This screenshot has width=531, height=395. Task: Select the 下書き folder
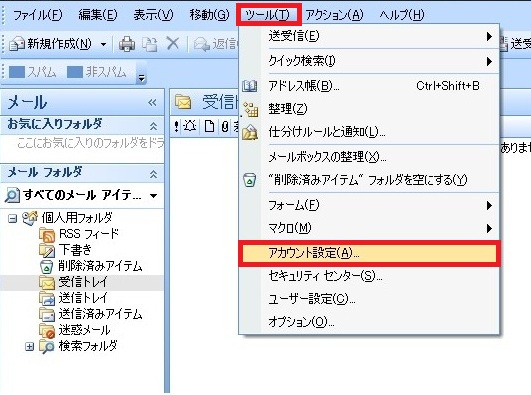point(75,250)
